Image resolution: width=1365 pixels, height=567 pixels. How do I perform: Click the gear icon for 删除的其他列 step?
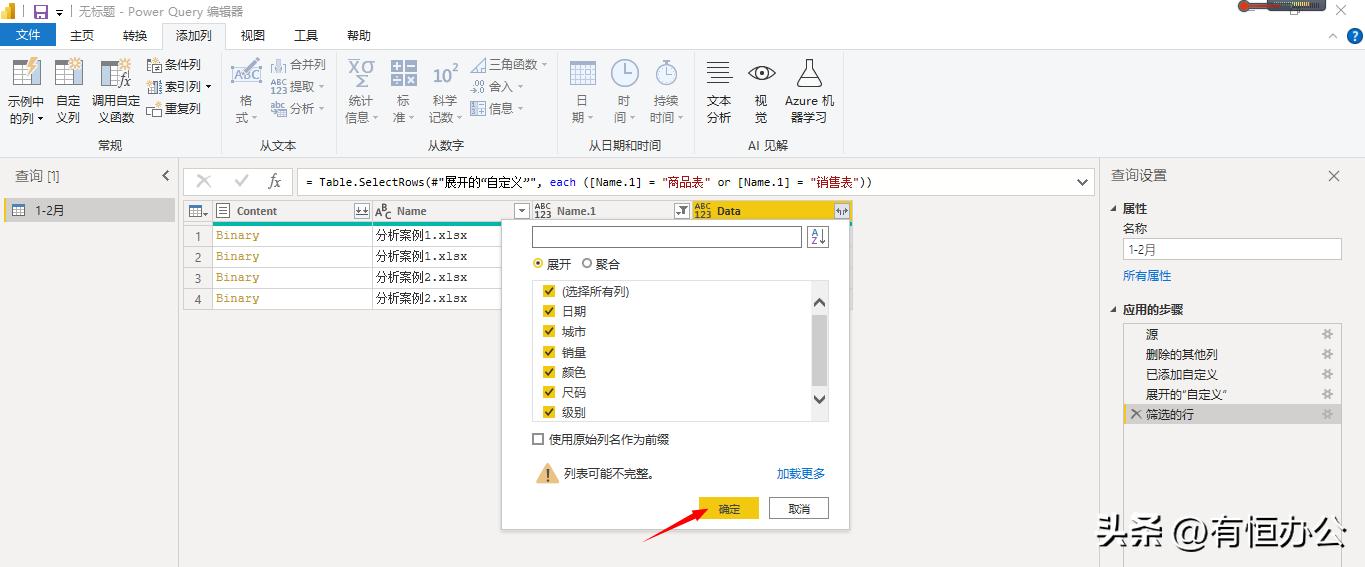click(1328, 354)
